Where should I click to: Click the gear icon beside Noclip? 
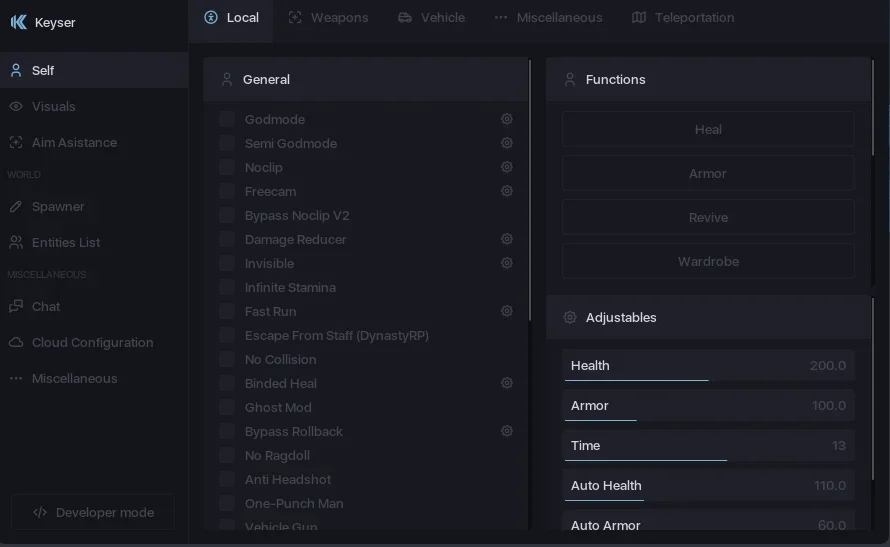[507, 167]
